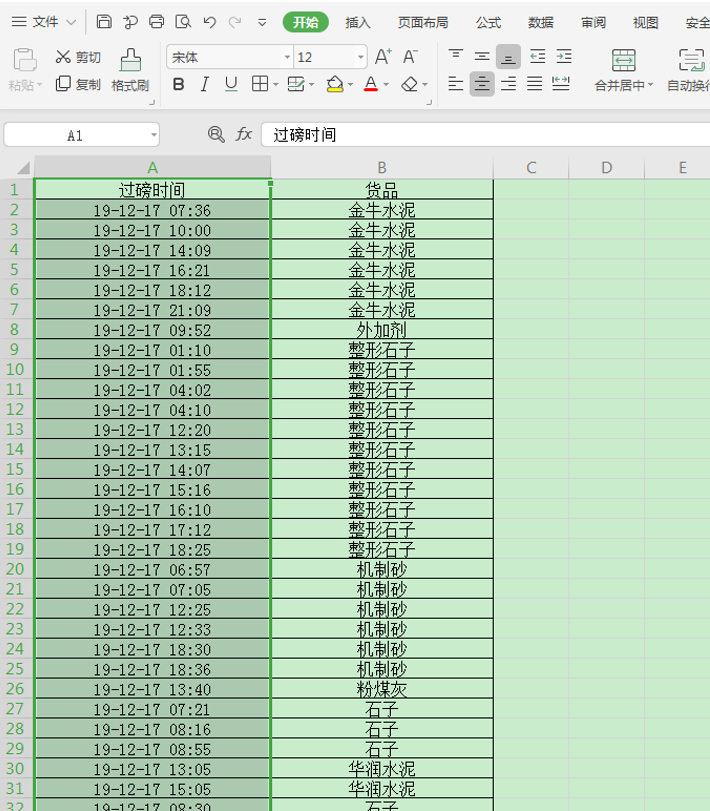Switch to the Insert (插入) tab
The height and width of the screenshot is (811, 710).
[358, 22]
